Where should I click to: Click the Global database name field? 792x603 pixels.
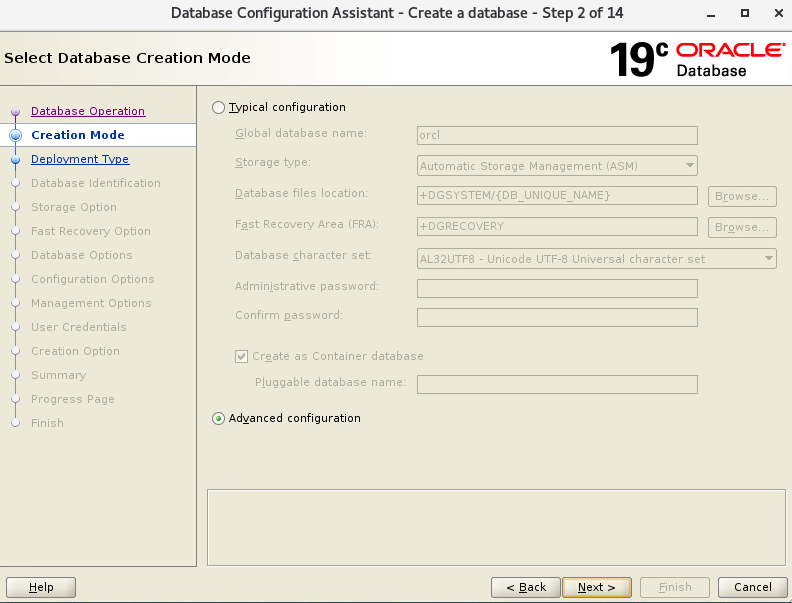click(x=557, y=136)
